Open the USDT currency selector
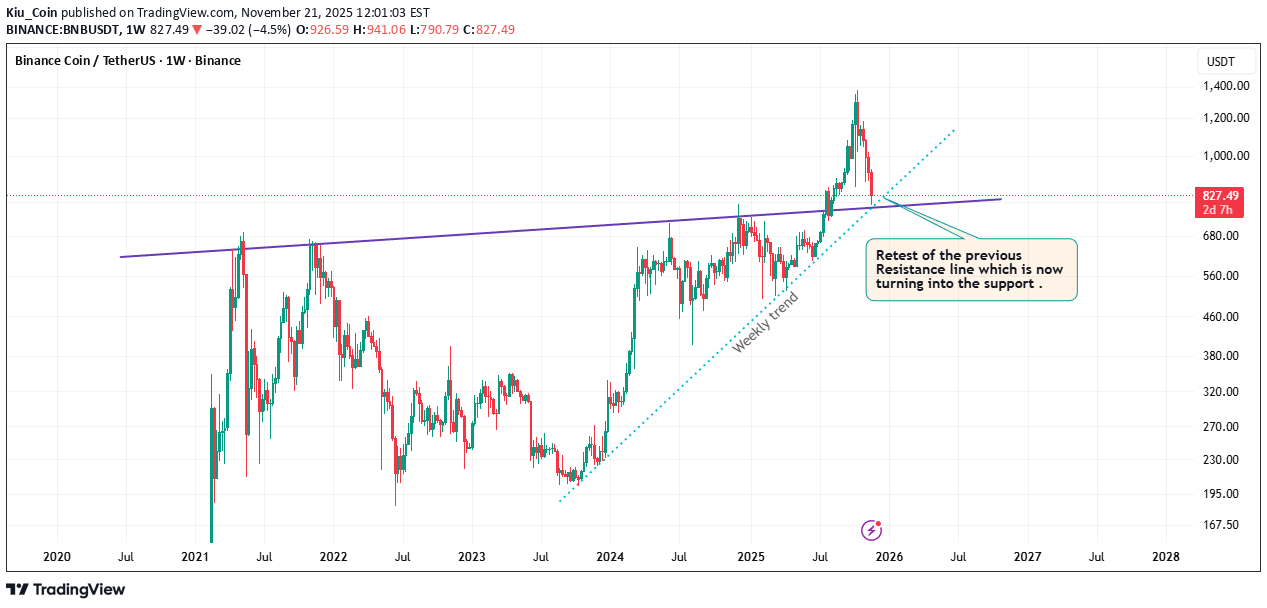This screenshot has width=1267, height=608. point(1221,62)
